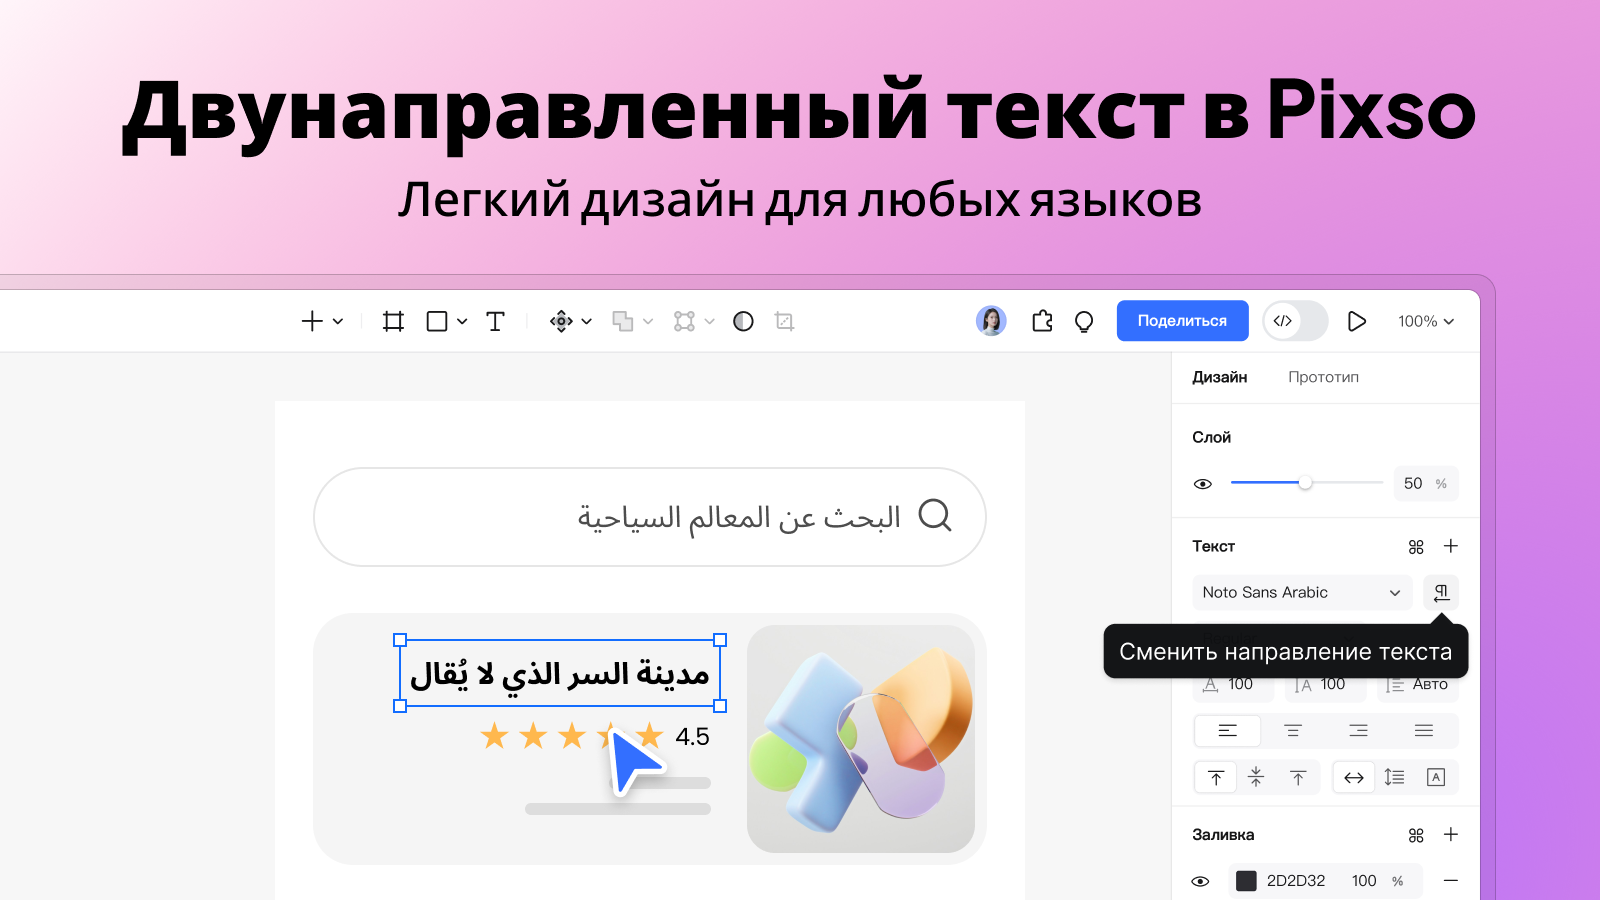
Task: Toggle visibility of the Заливка fill
Action: (x=1203, y=880)
